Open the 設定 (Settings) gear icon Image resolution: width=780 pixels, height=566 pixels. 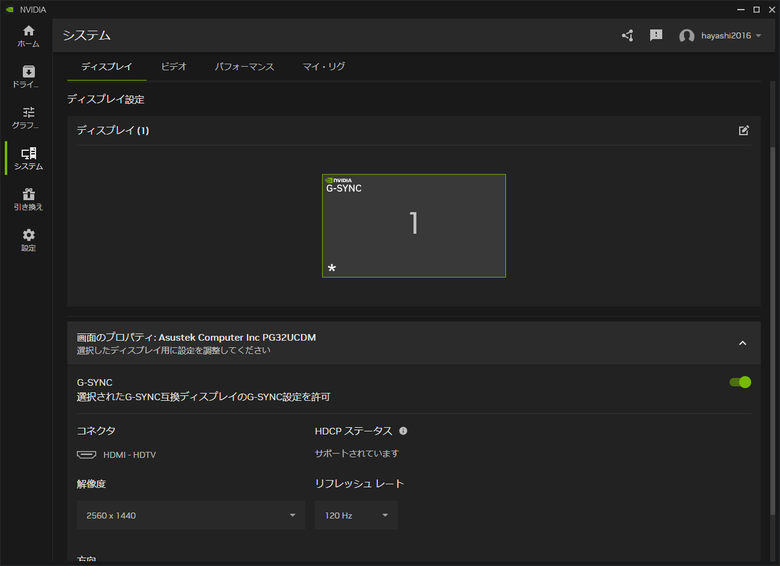pos(28,240)
